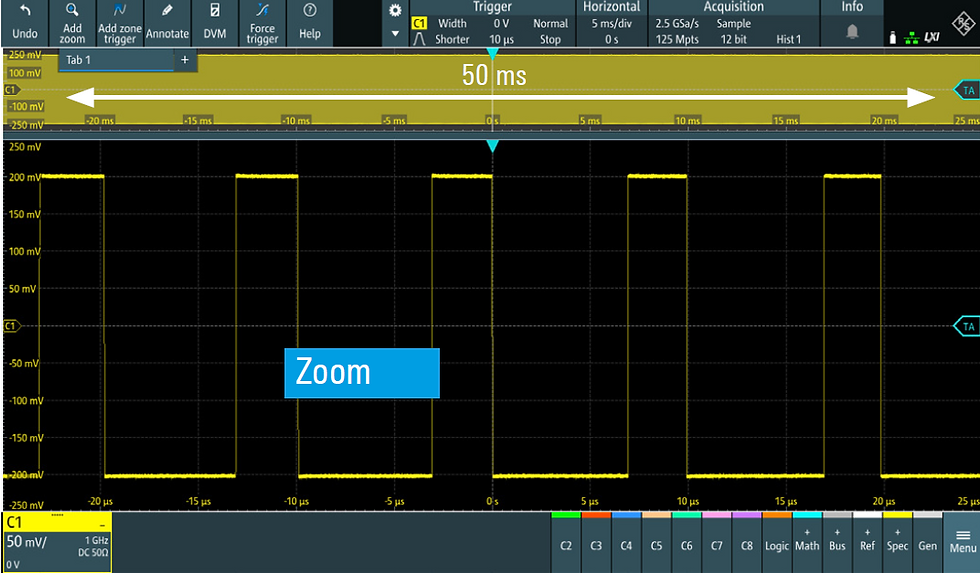
Task: Add a new tab with plus button
Action: pos(184,60)
